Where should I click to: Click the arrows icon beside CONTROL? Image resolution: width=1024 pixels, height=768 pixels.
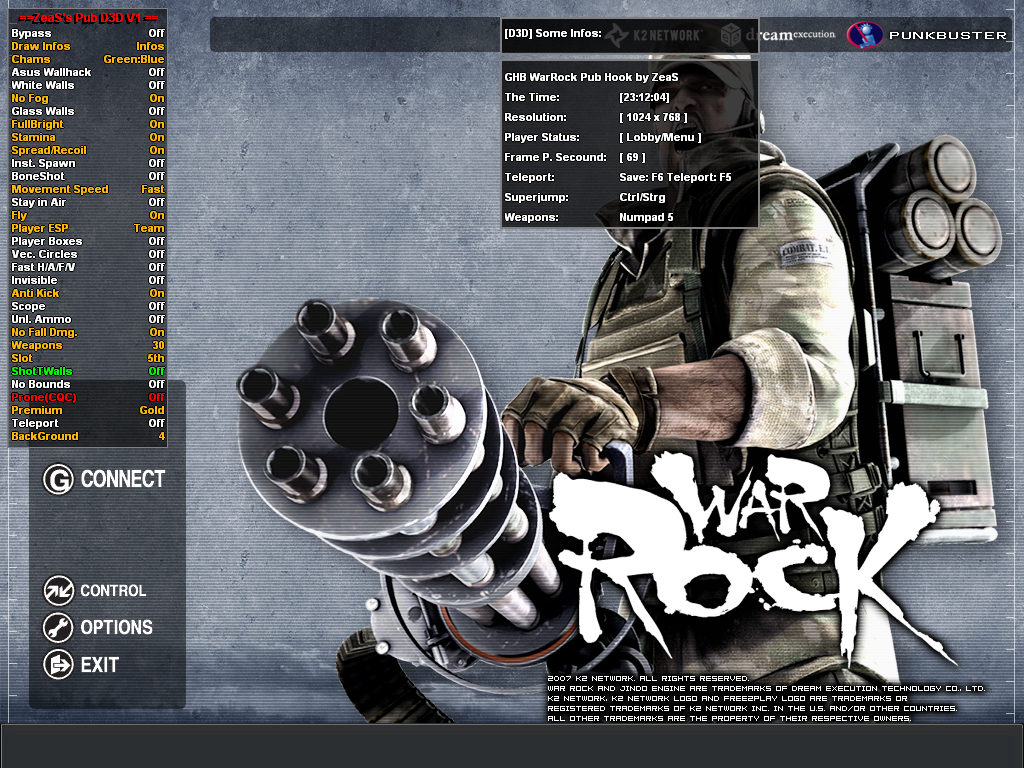[x=58, y=590]
